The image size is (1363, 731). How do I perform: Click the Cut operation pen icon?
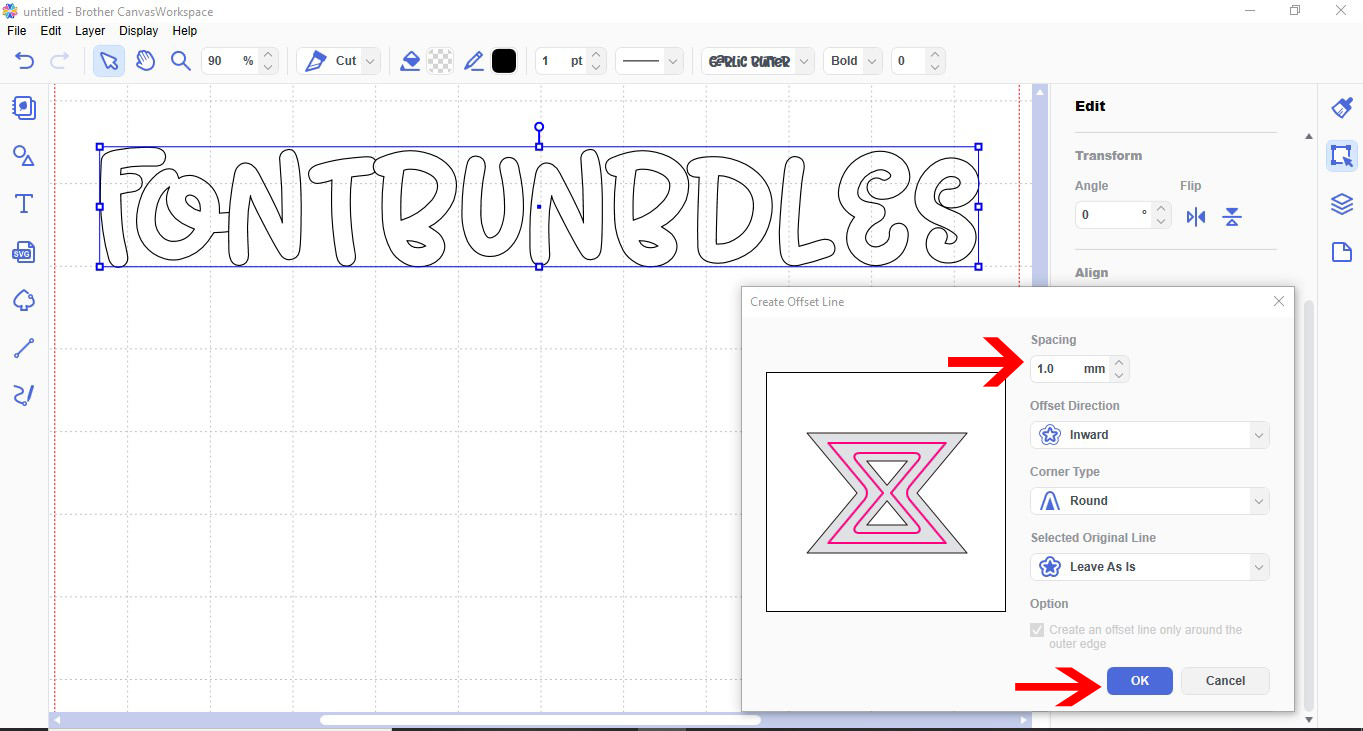316,61
